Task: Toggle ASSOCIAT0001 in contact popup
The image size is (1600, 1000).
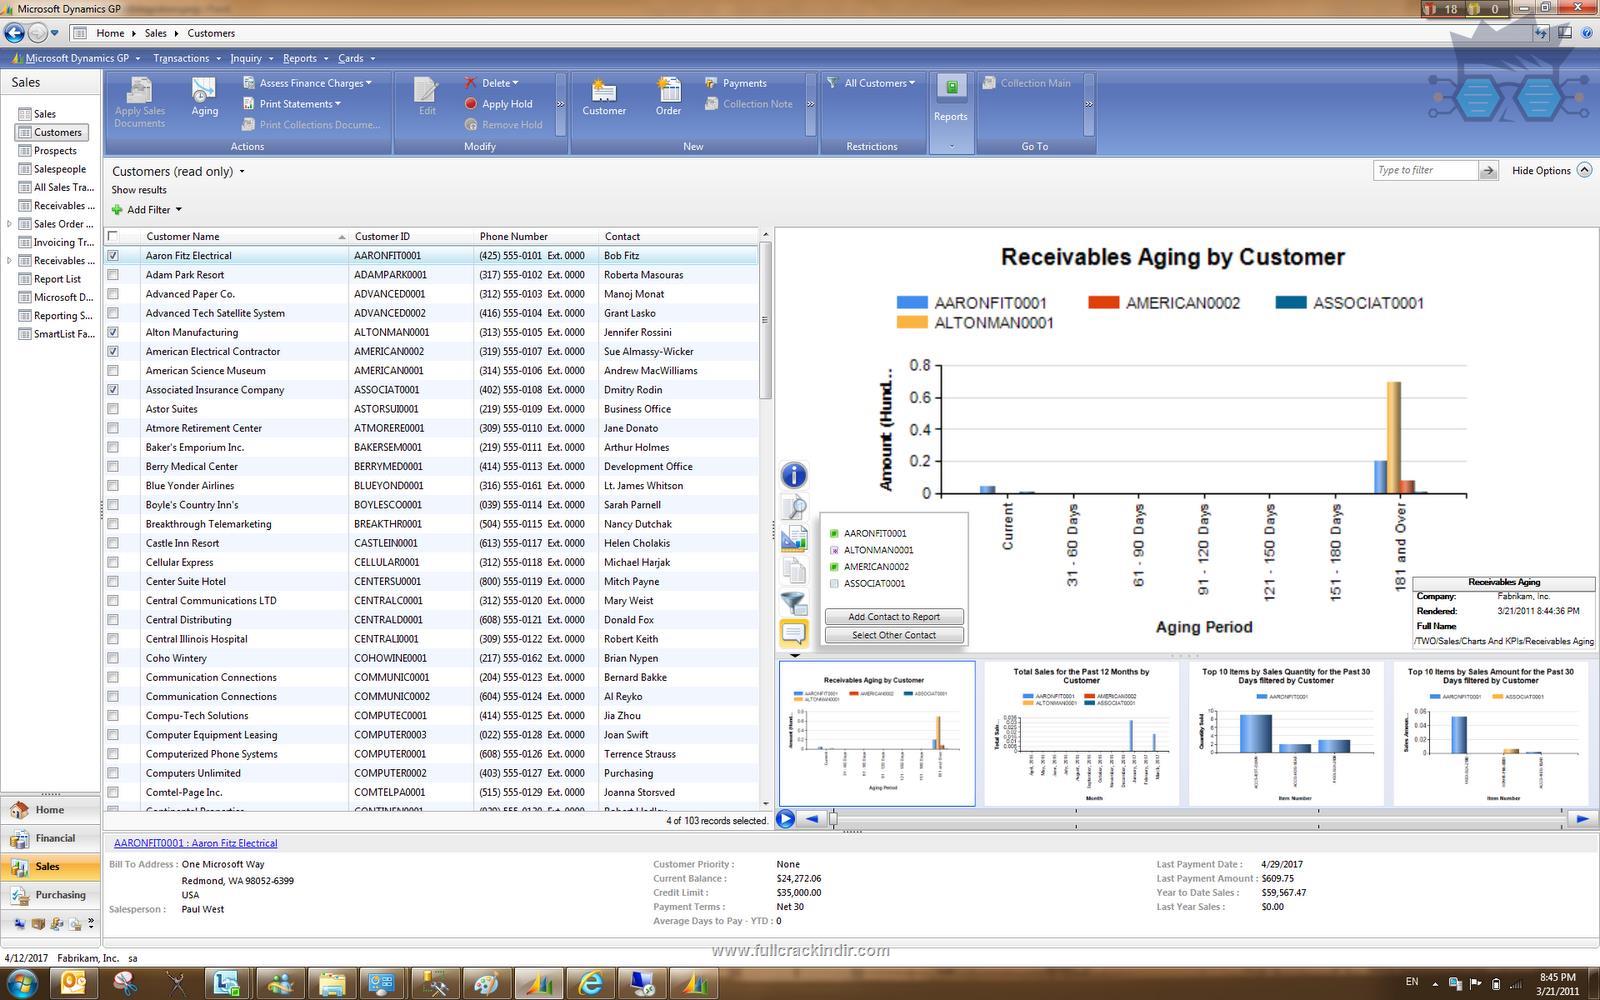Action: (x=834, y=584)
